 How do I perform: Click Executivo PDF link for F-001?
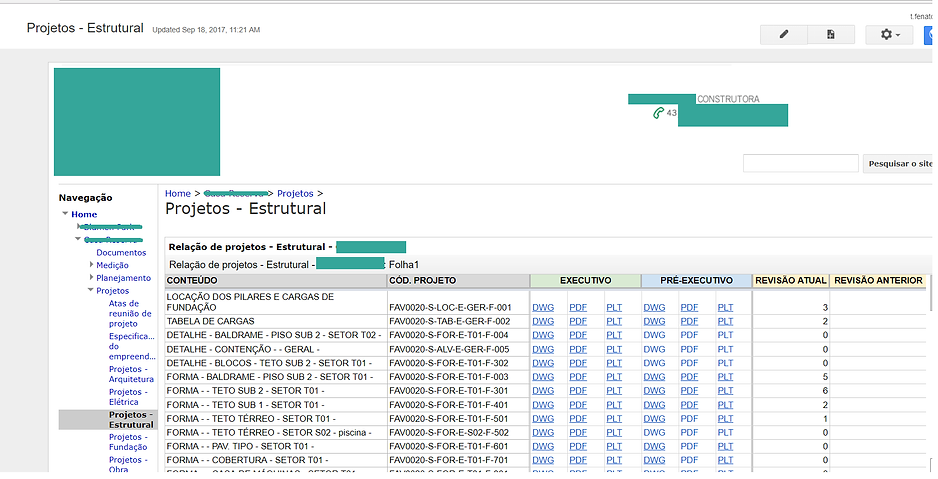tap(578, 307)
